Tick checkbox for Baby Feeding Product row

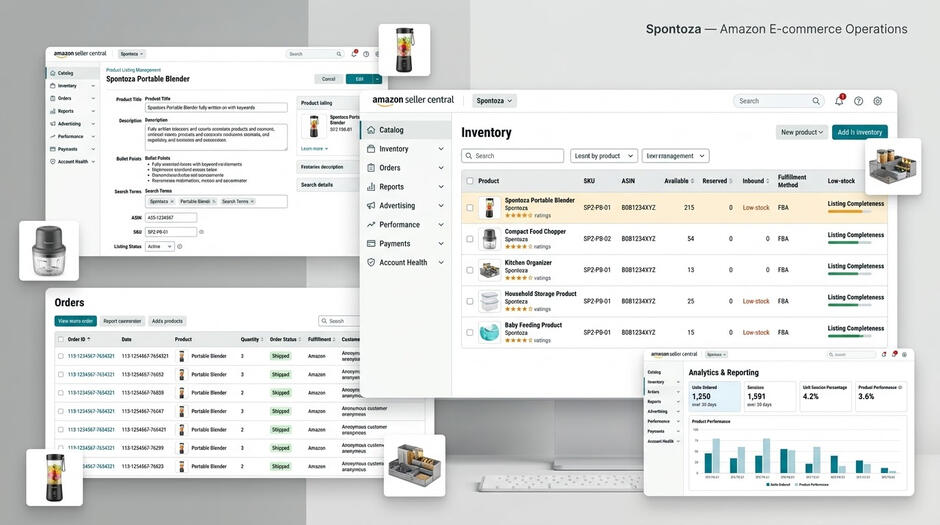coord(470,333)
